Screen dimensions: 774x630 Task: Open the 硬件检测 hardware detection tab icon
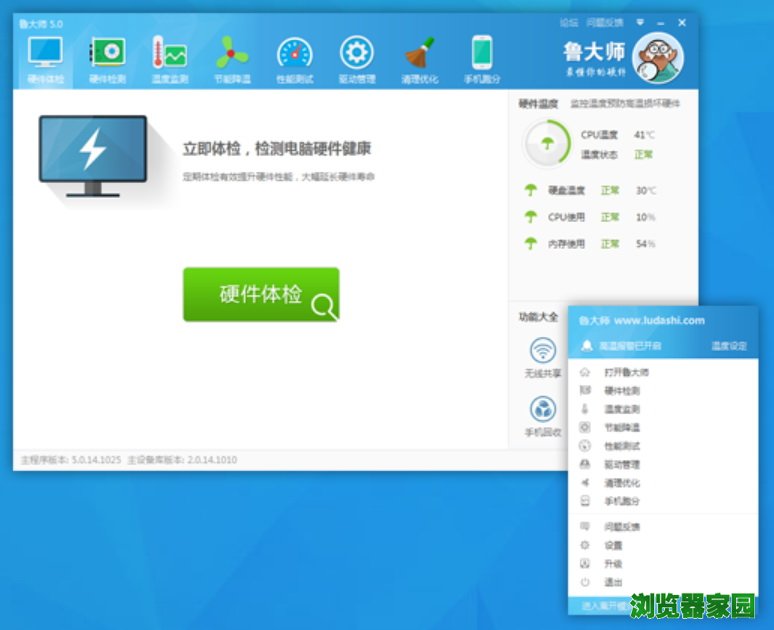pos(107,54)
